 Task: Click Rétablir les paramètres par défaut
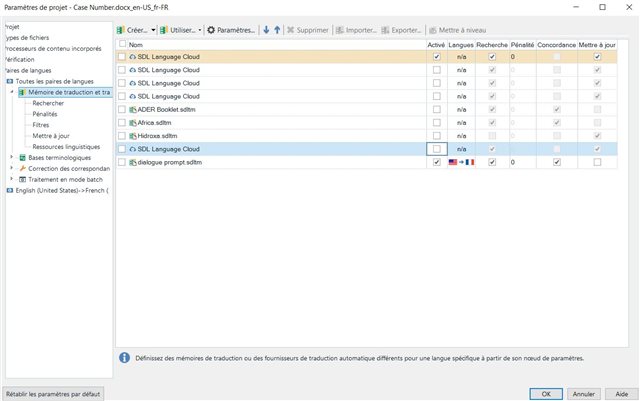tap(53, 394)
